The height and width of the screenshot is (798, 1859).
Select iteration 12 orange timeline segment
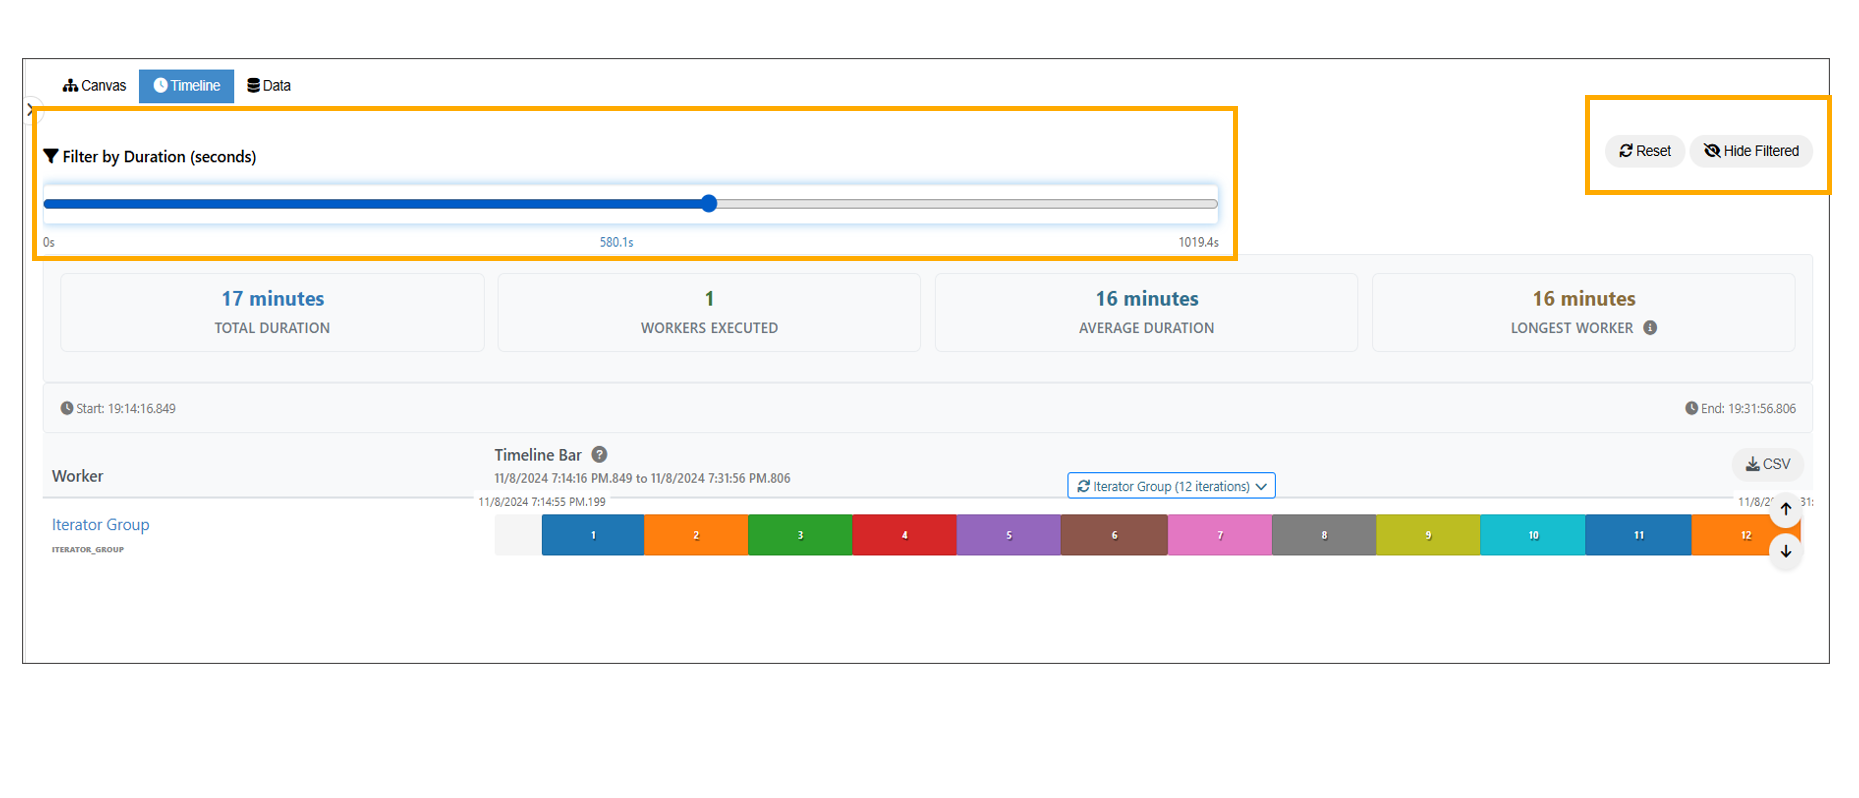[x=1735, y=535]
